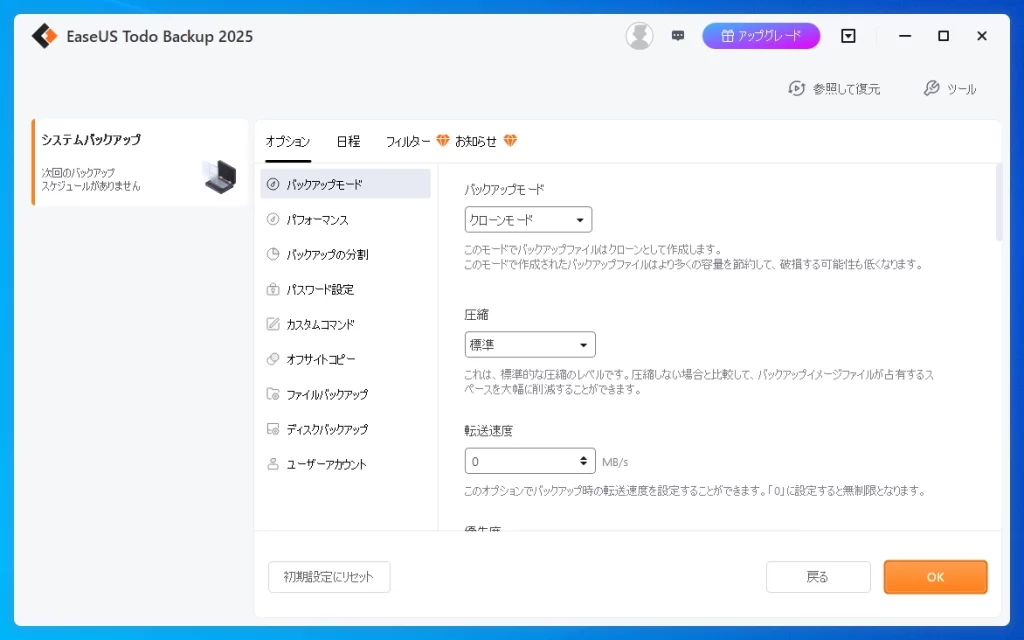Open the feedback message icon
The height and width of the screenshot is (640, 1024).
[678, 36]
